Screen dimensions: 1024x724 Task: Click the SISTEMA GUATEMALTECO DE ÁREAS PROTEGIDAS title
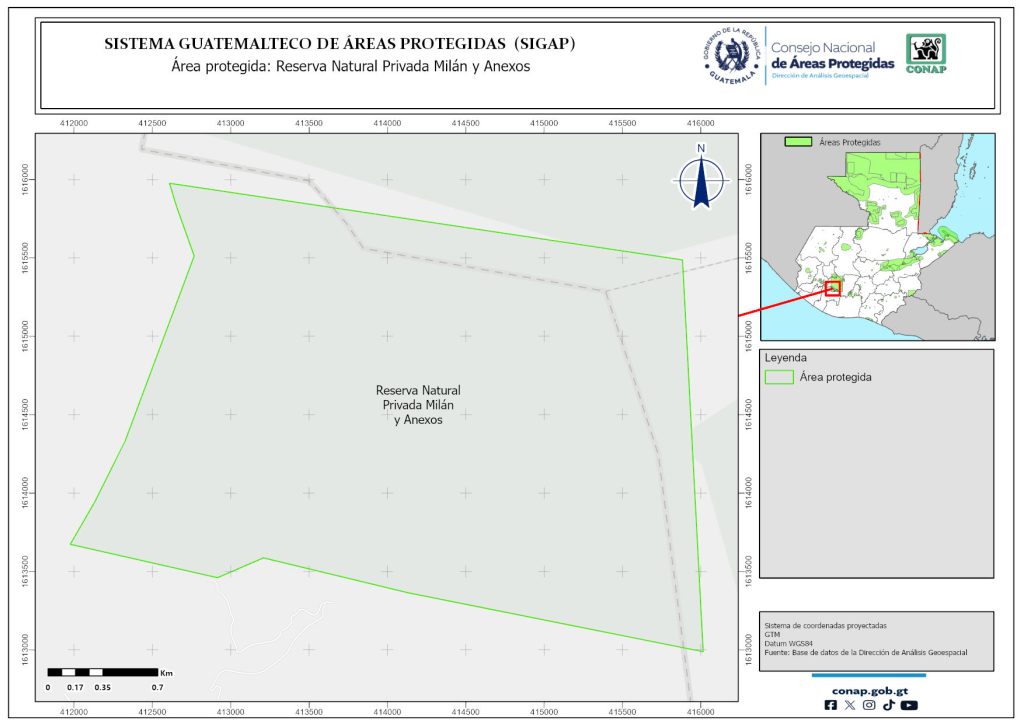pos(339,45)
